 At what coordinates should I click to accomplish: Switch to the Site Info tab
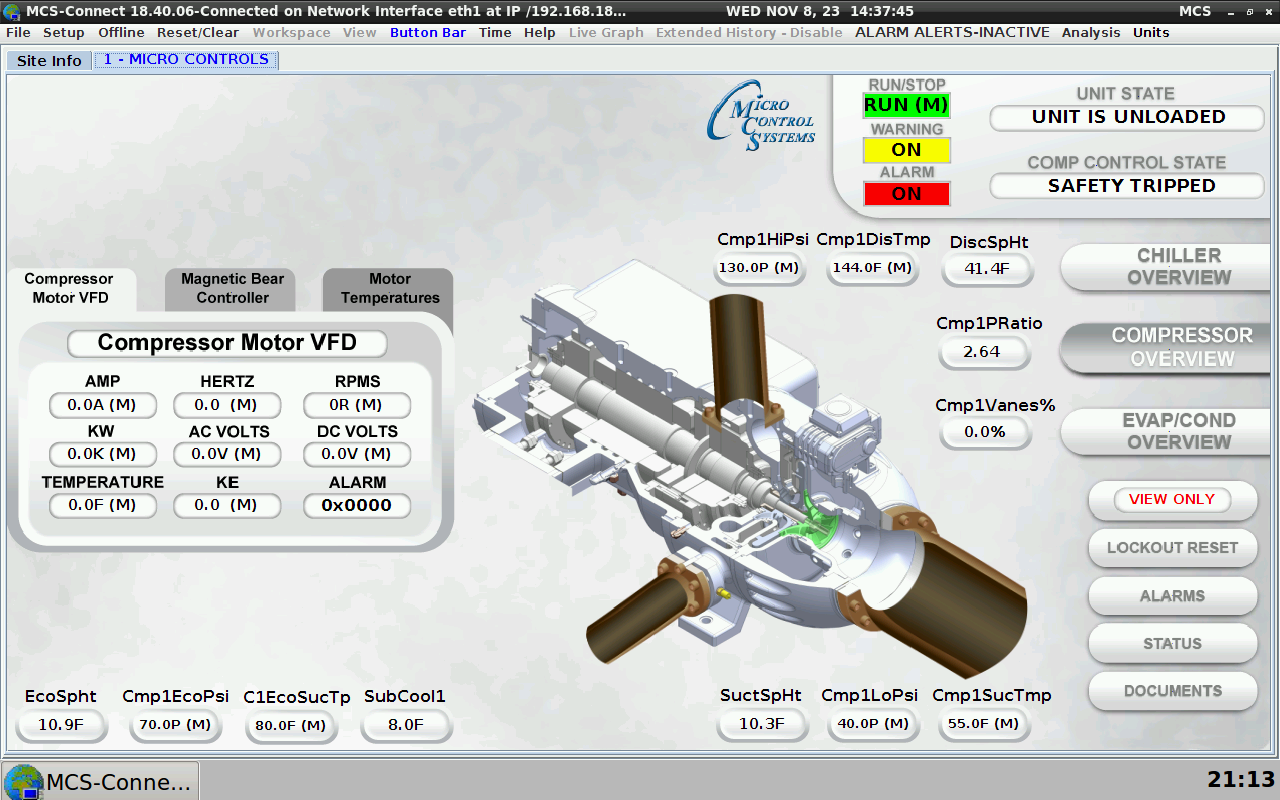pyautogui.click(x=49, y=60)
